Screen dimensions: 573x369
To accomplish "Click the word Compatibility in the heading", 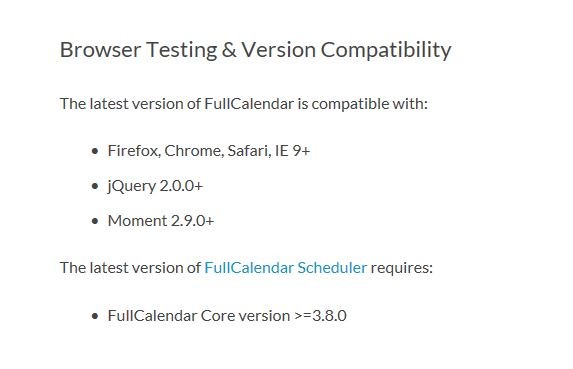I will tap(386, 50).
